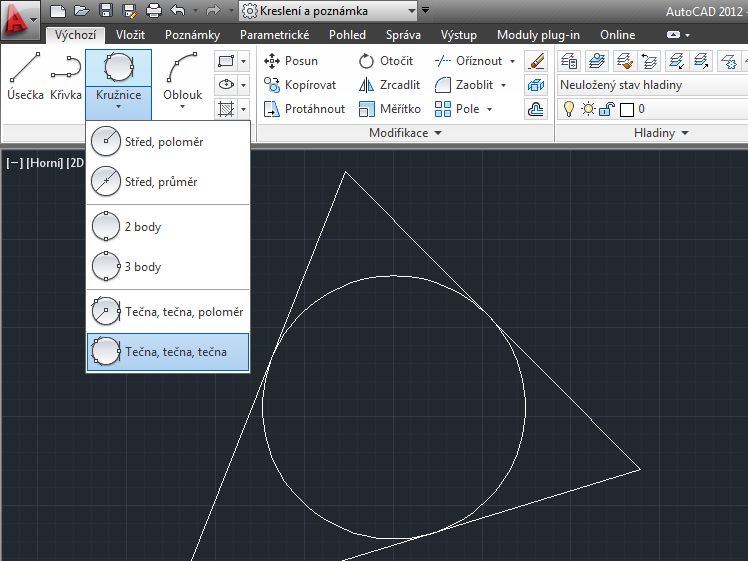Click the Protáhnout stretch tool
The width and height of the screenshot is (748, 561).
tap(304, 109)
